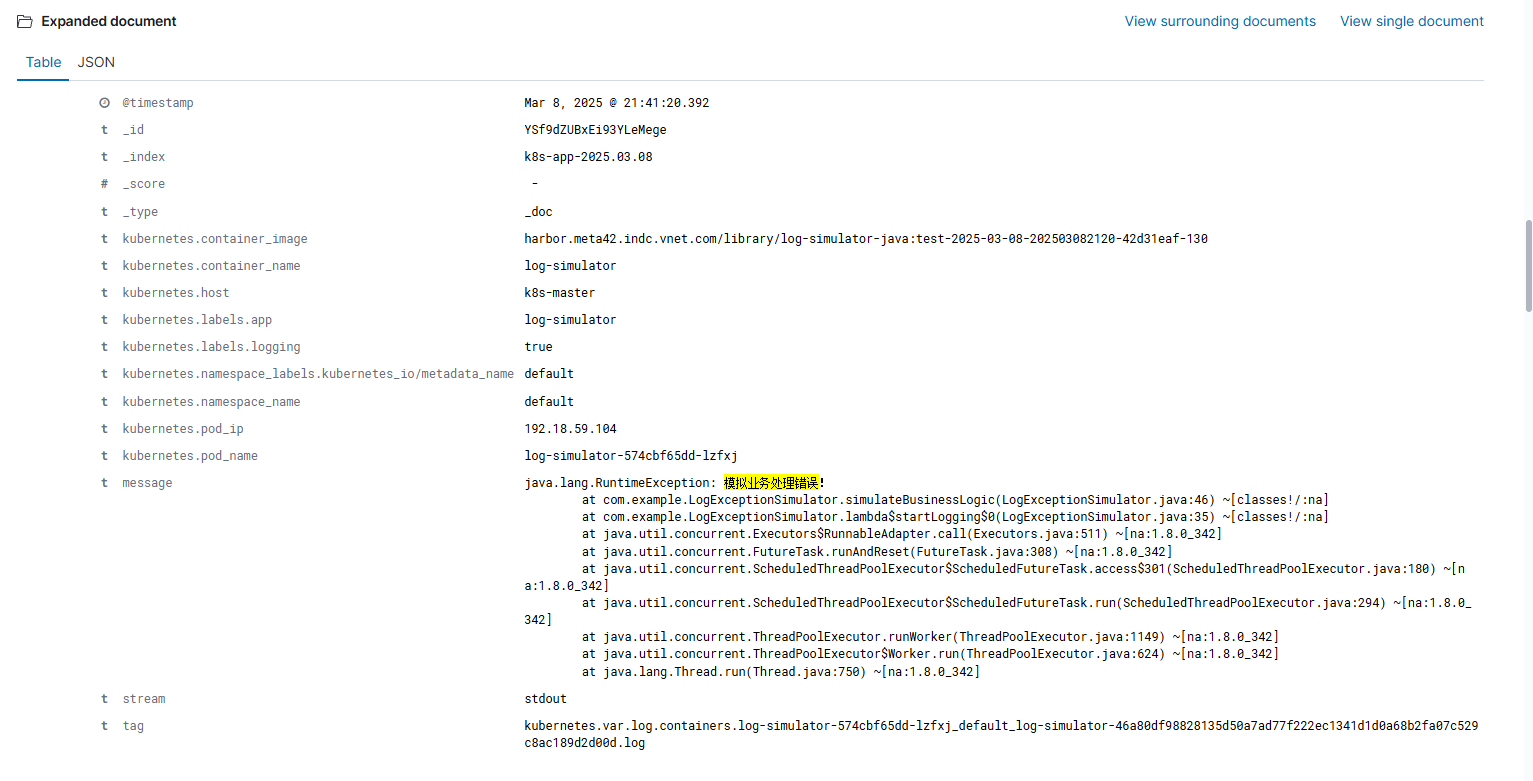The height and width of the screenshot is (781, 1533).
Task: Click the kubernetes.host value k8s-master
Action: 559,293
